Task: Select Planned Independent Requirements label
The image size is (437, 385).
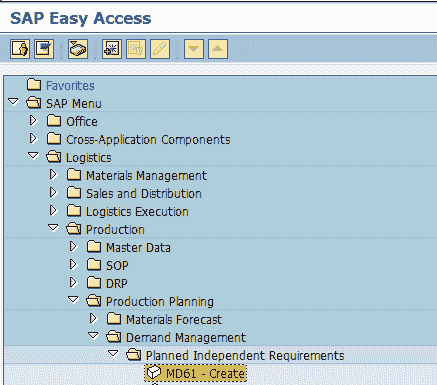Action: click(245, 356)
